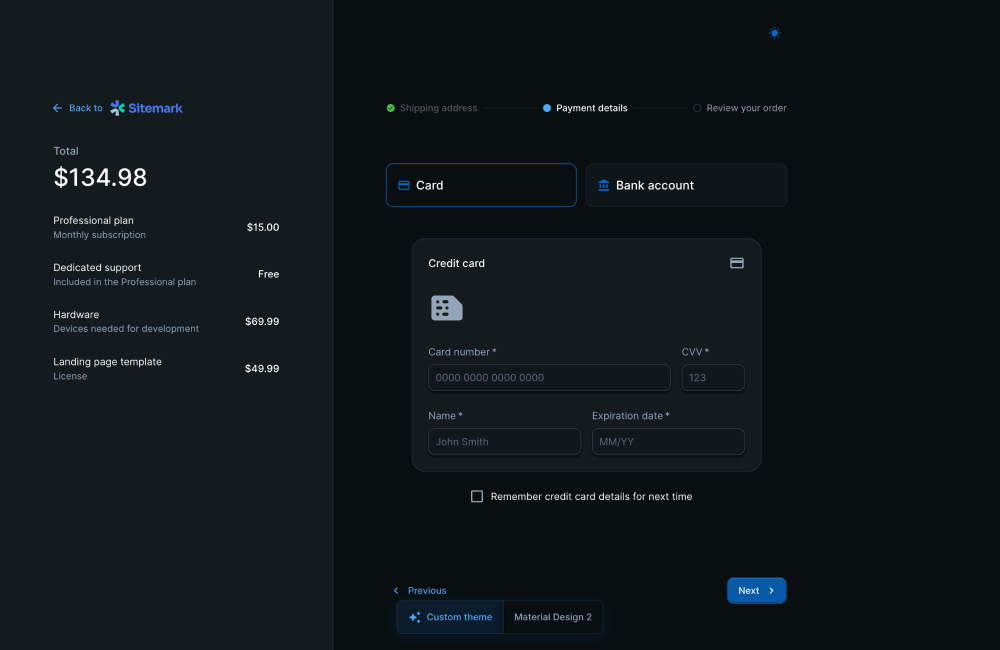Click the green Shipping address checkmark icon
This screenshot has width=1000, height=650.
(391, 108)
